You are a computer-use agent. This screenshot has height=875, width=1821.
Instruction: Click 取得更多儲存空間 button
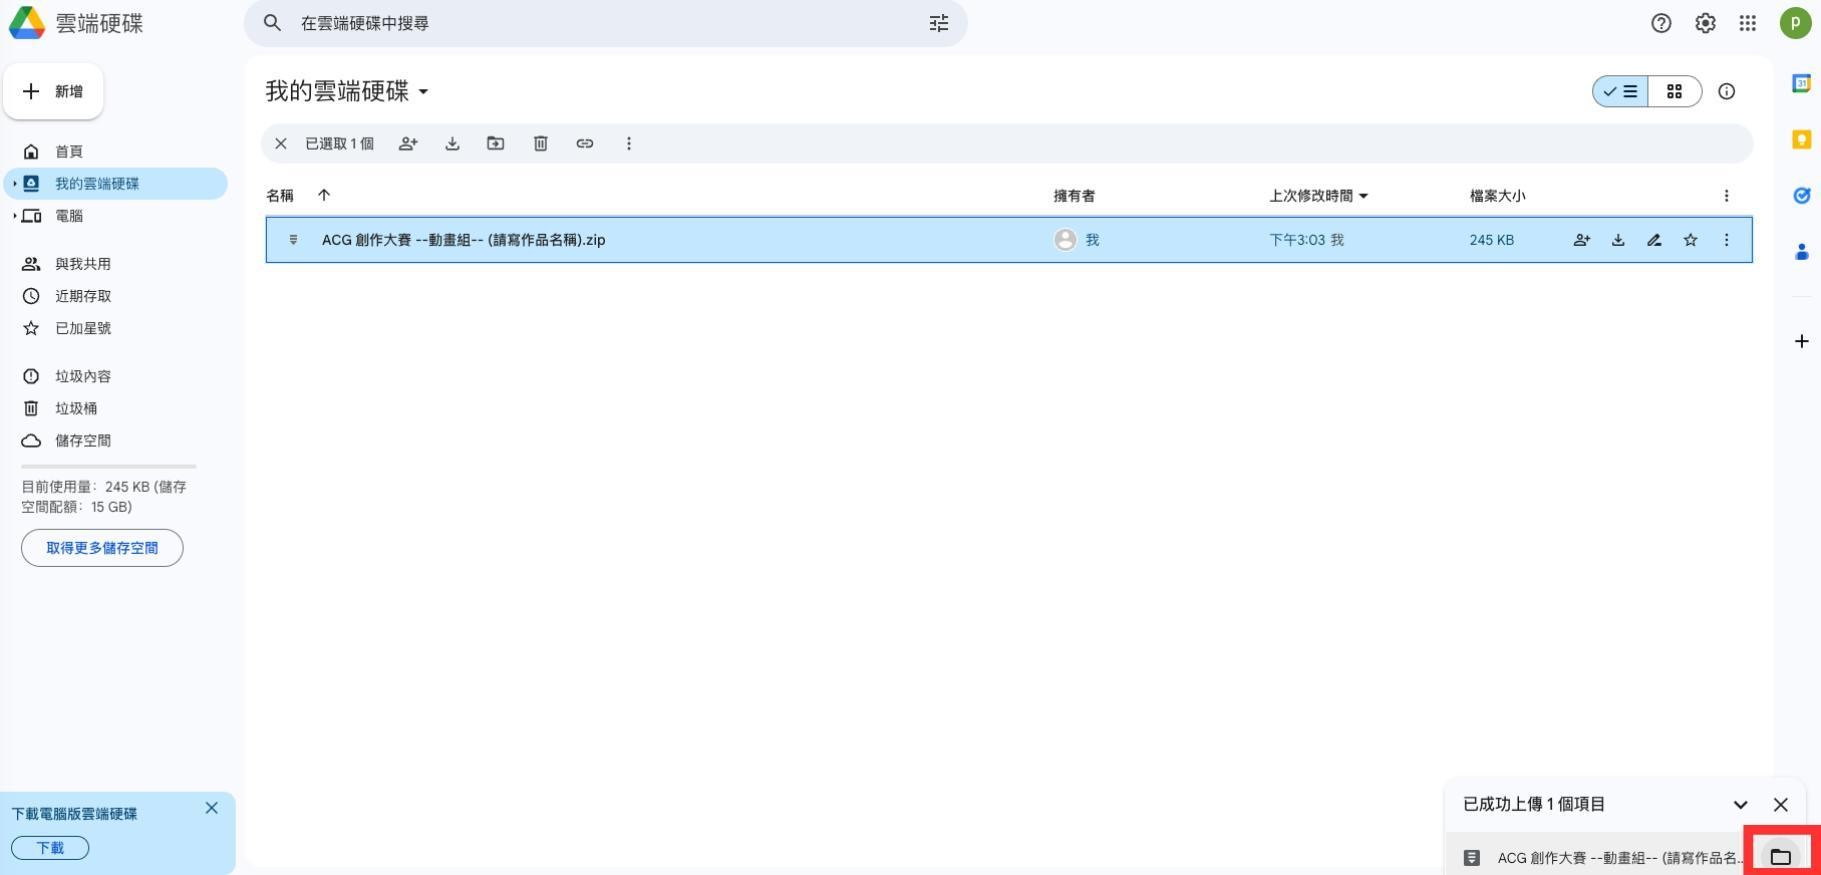tap(102, 548)
